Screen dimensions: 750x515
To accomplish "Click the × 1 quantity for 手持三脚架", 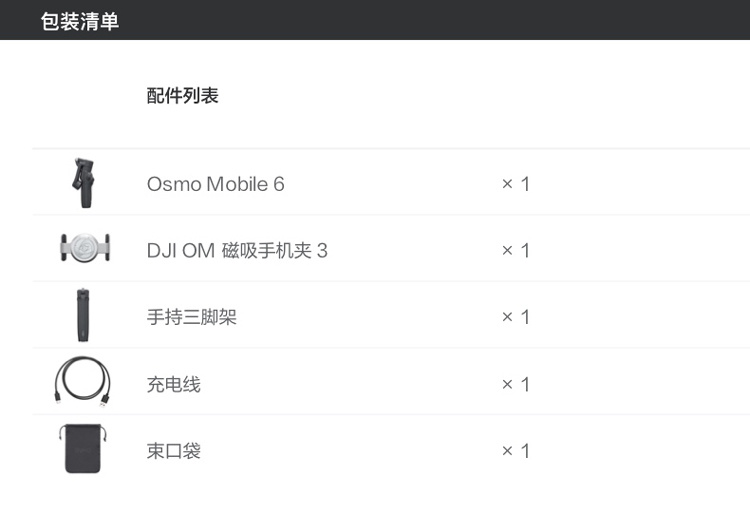I will [x=515, y=317].
